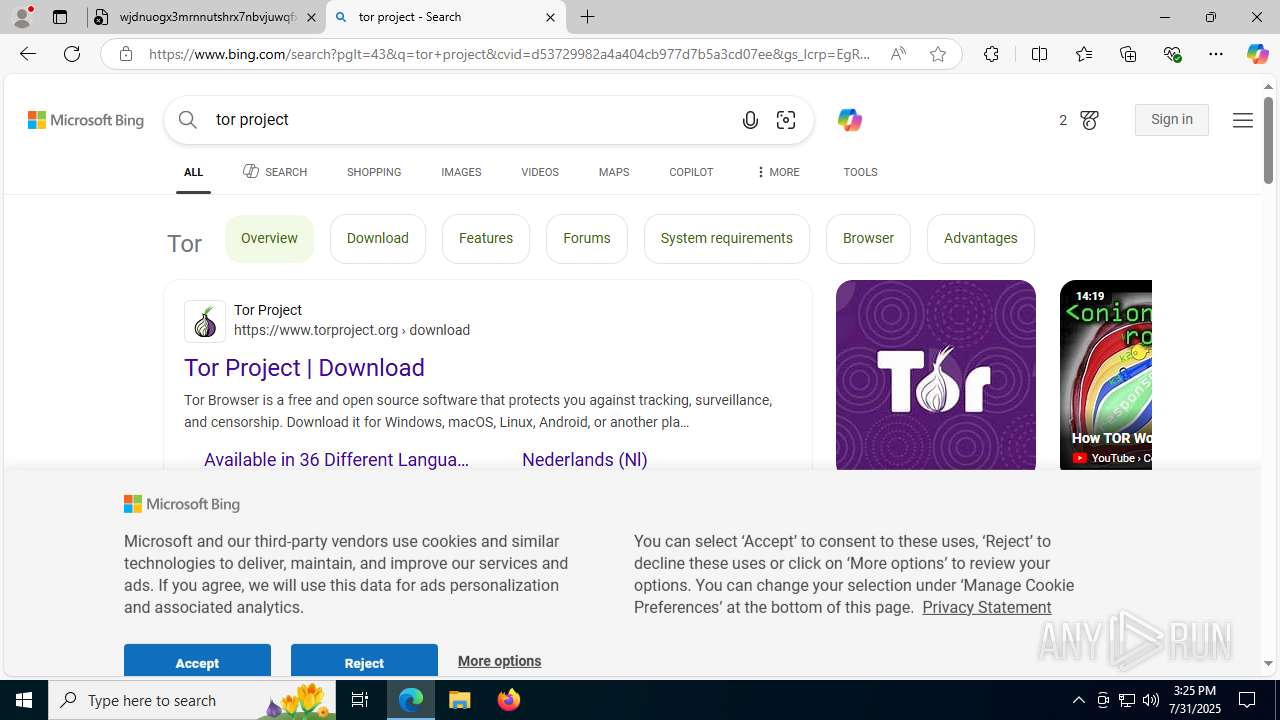Image resolution: width=1280 pixels, height=720 pixels.
Task: Select the System requirements chip
Action: tap(727, 238)
